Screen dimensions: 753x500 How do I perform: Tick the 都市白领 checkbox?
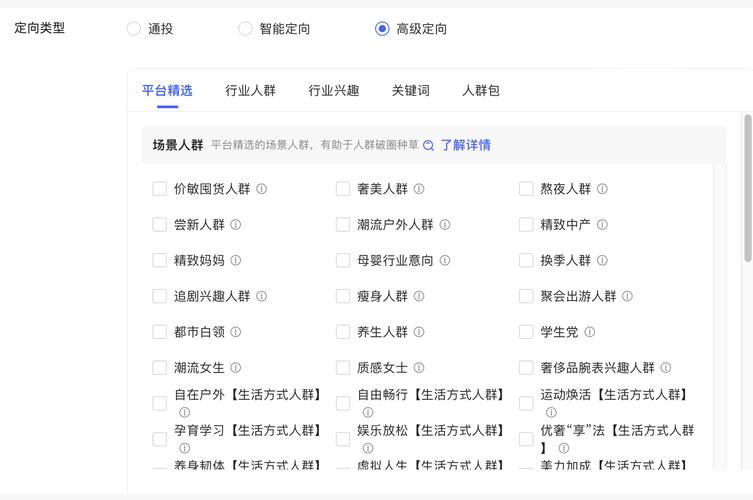(160, 332)
